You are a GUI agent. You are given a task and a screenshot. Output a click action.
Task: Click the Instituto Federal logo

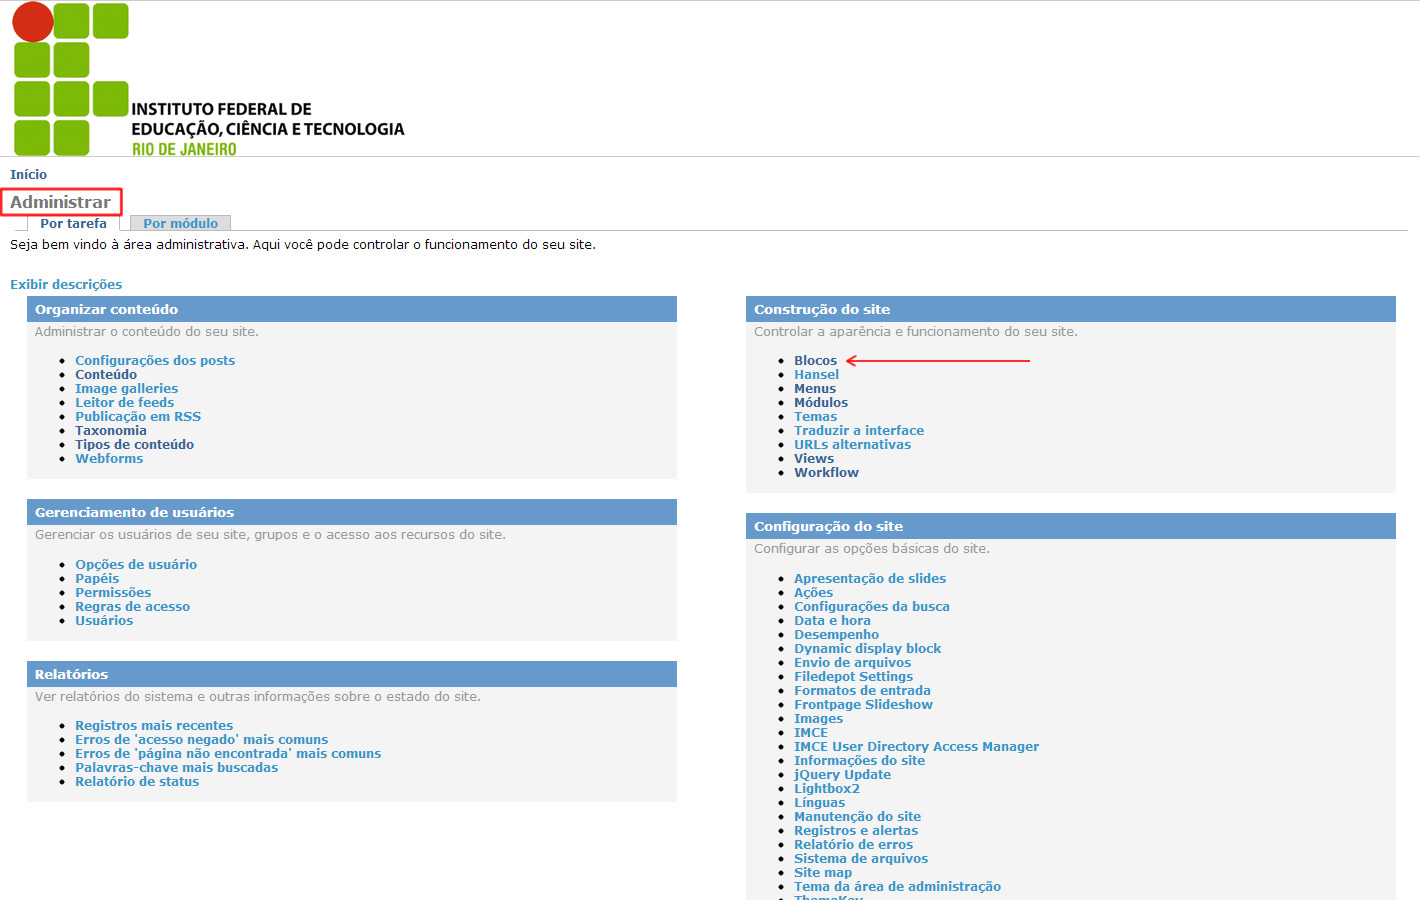208,80
